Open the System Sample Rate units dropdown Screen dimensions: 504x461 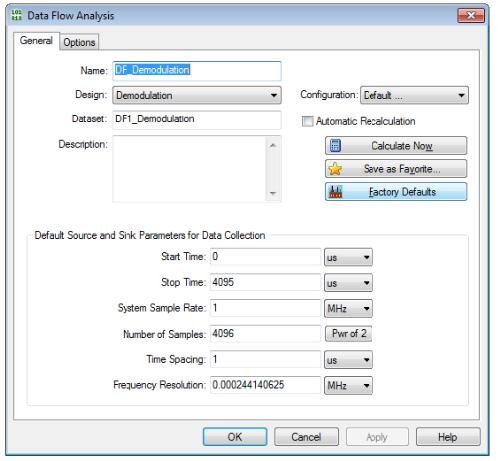coord(348,308)
